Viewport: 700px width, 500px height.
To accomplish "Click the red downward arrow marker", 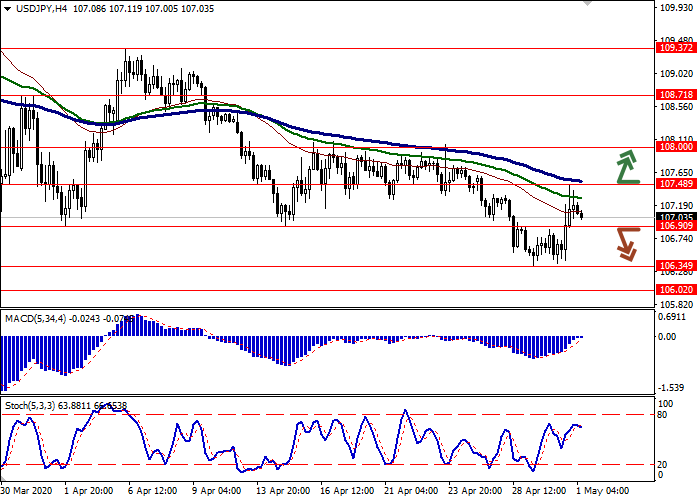I will [626, 244].
